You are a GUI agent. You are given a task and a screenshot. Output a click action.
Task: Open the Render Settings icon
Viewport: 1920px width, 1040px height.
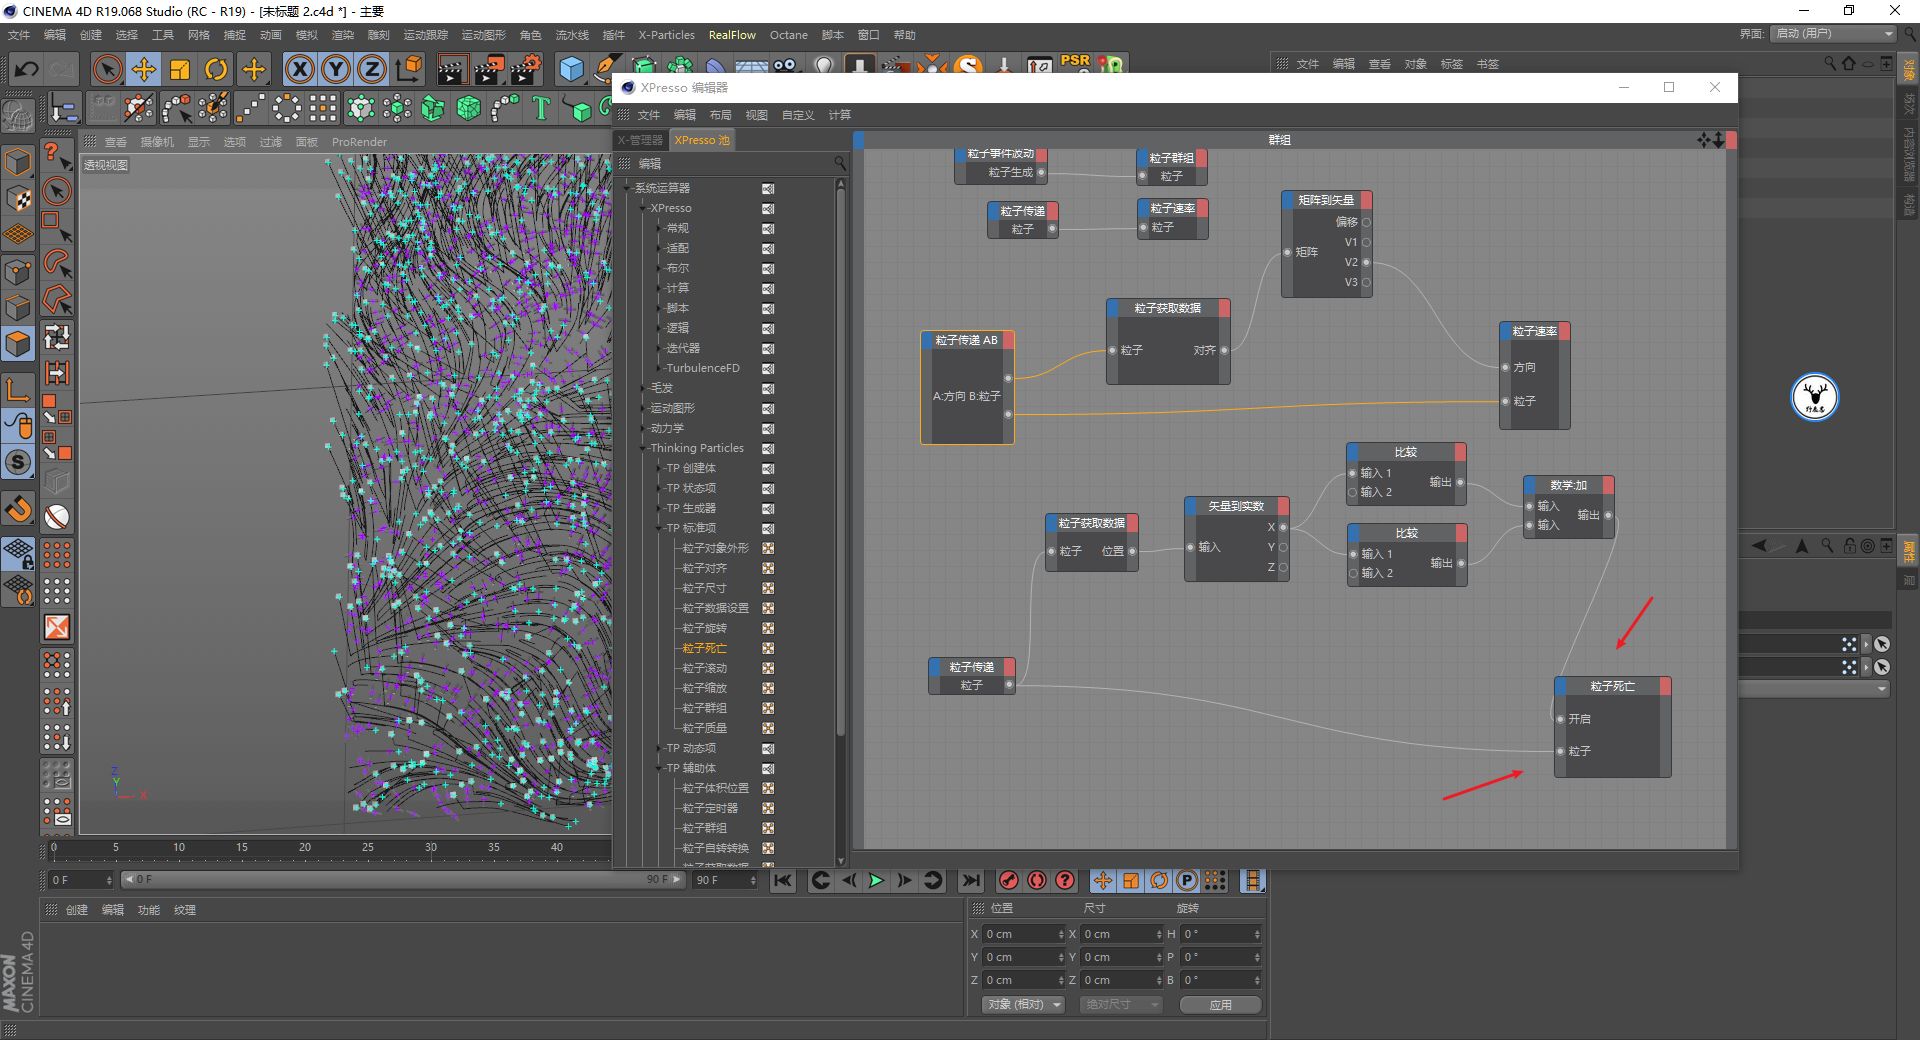(x=525, y=68)
